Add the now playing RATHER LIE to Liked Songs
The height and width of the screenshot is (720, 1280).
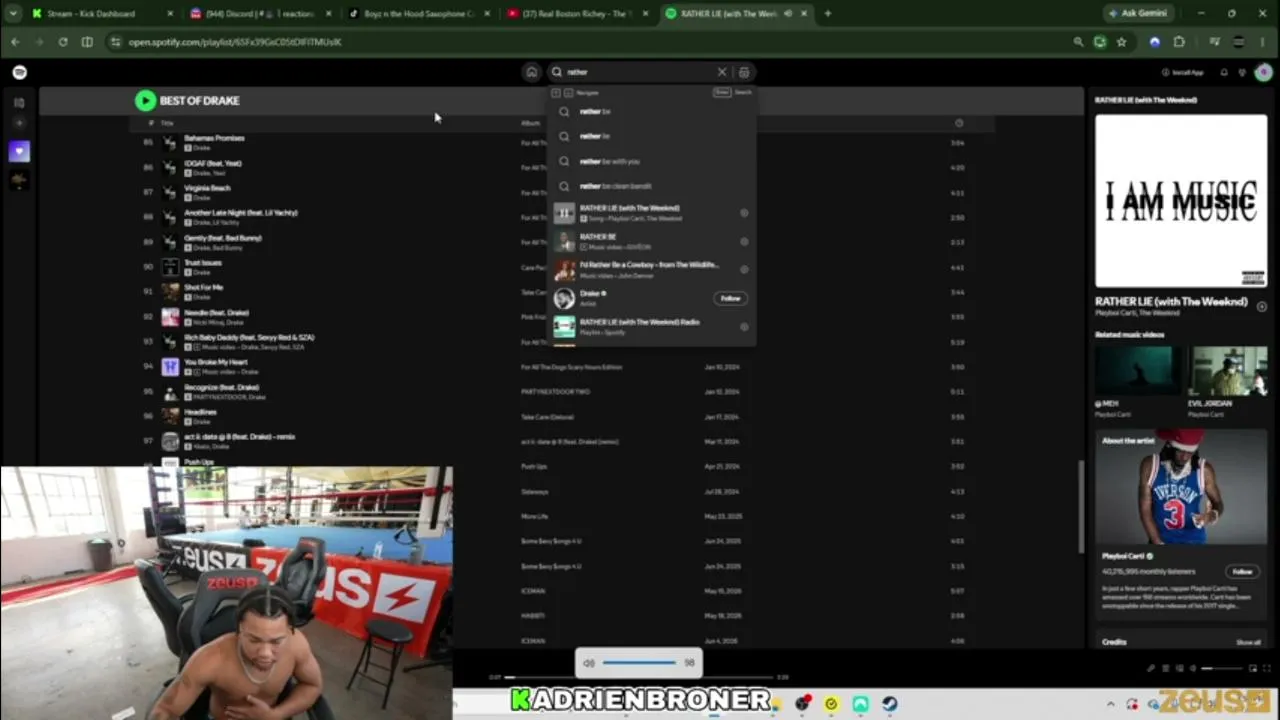pos(1262,306)
